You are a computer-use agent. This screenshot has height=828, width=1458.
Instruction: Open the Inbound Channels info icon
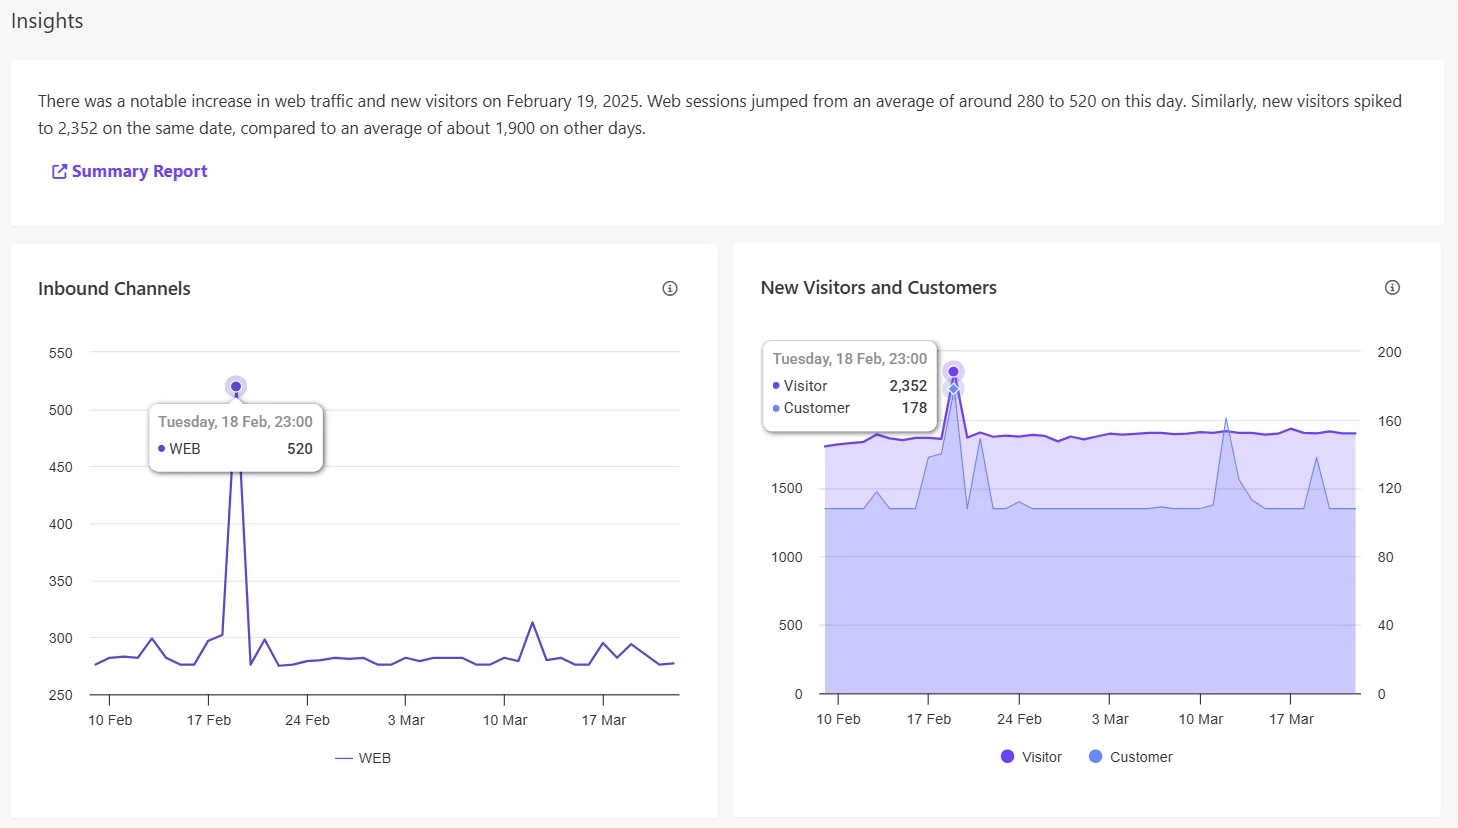click(670, 288)
